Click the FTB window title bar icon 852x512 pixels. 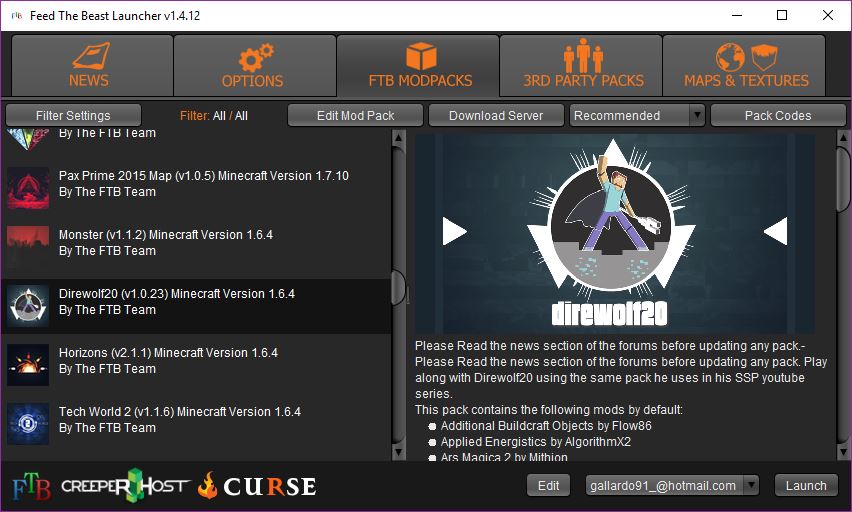(x=16, y=16)
